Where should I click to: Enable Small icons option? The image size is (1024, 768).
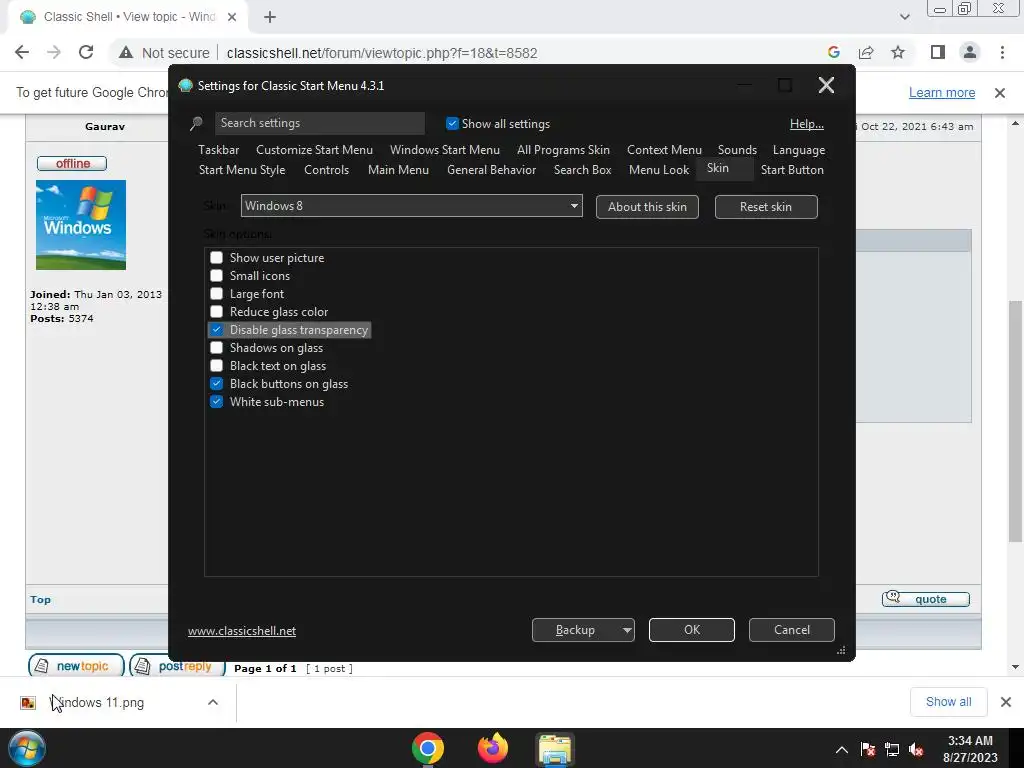tap(216, 276)
